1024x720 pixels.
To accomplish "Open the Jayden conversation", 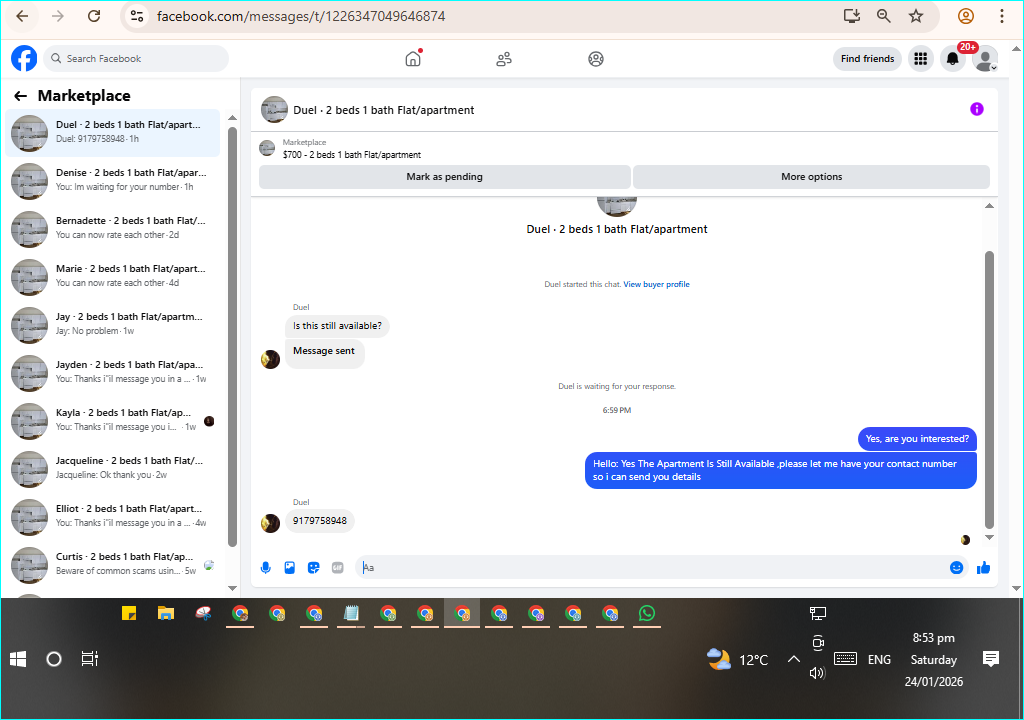I will [x=113, y=373].
